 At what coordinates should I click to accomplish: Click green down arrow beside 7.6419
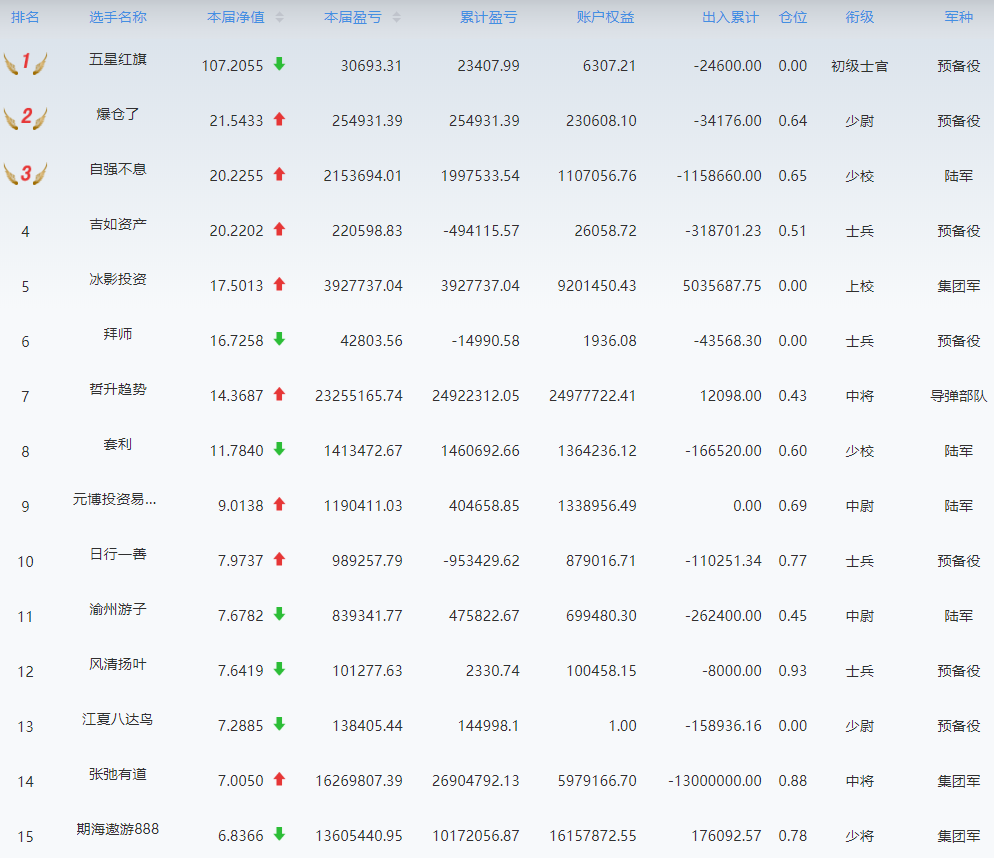coord(279,670)
